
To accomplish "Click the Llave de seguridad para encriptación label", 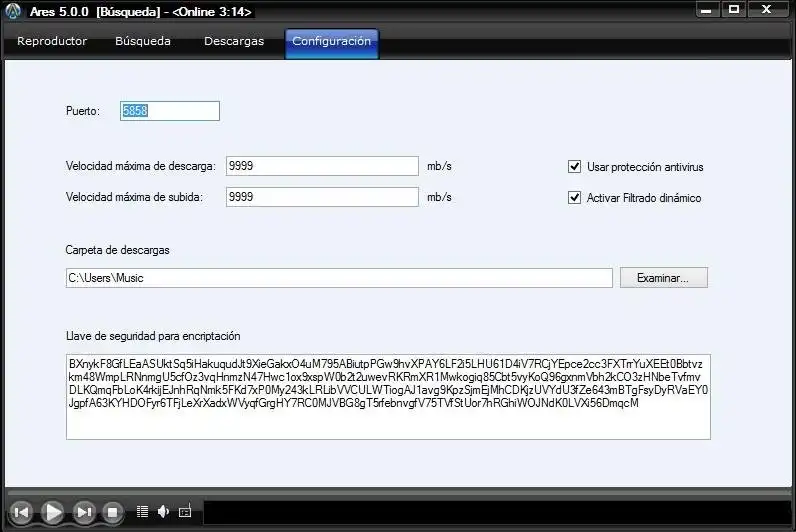I will (153, 336).
